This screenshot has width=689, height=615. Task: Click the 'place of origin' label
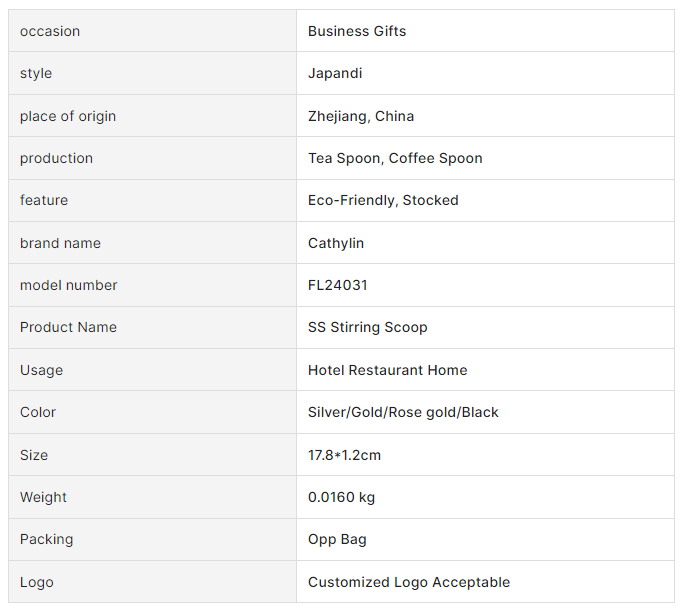(x=68, y=116)
